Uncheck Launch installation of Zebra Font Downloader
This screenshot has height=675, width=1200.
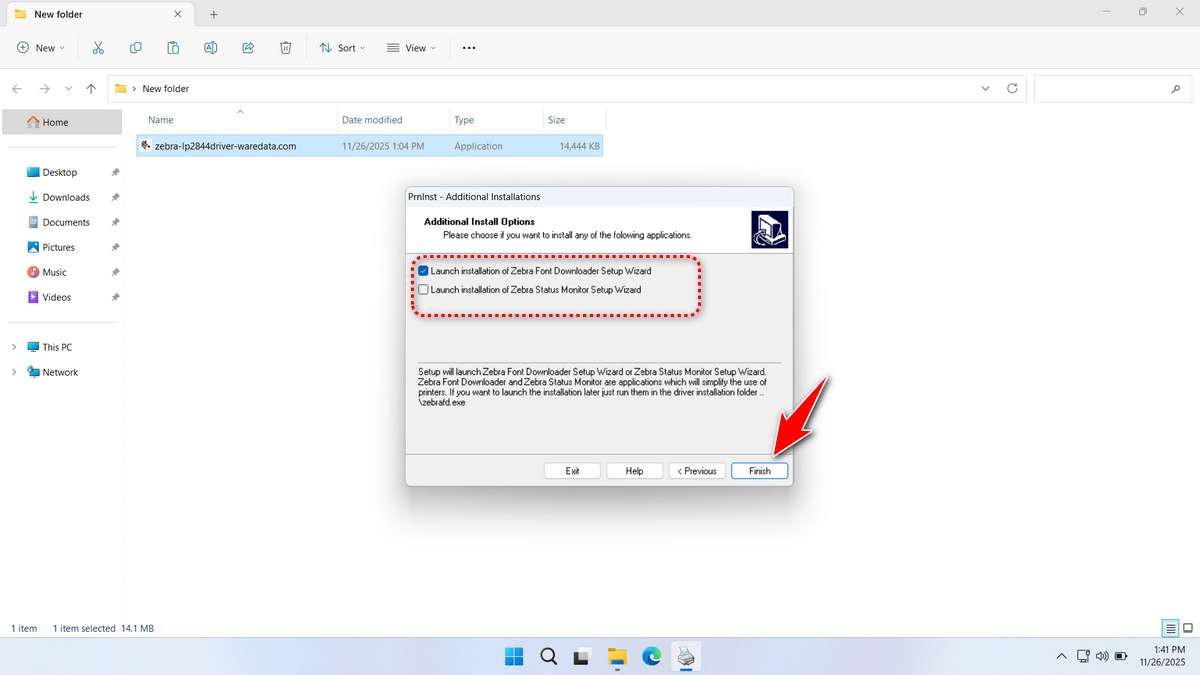click(x=423, y=270)
